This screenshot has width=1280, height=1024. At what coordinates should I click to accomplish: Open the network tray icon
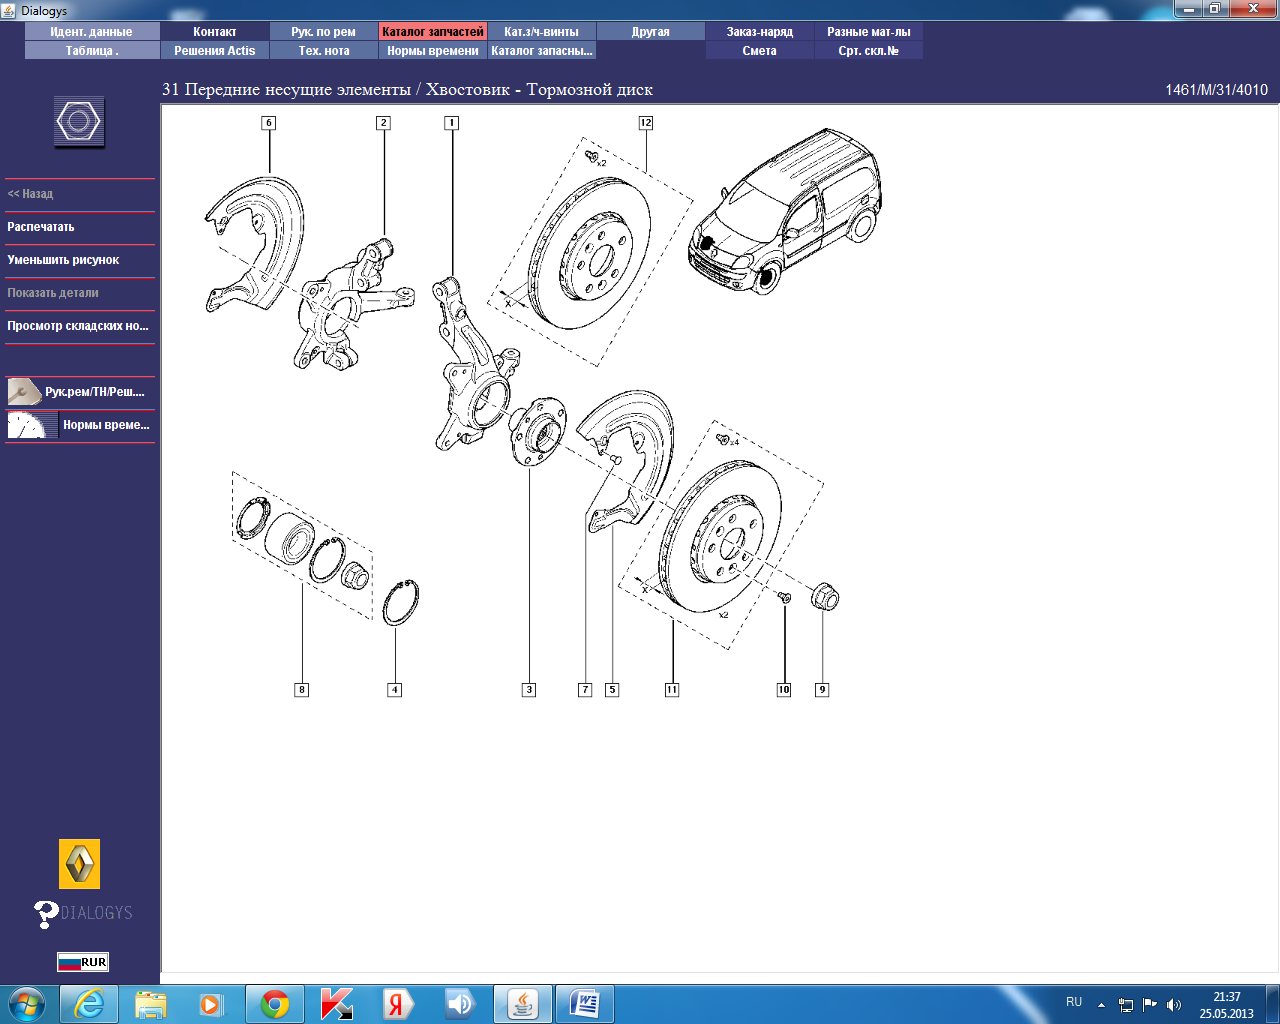pyautogui.click(x=1126, y=1005)
